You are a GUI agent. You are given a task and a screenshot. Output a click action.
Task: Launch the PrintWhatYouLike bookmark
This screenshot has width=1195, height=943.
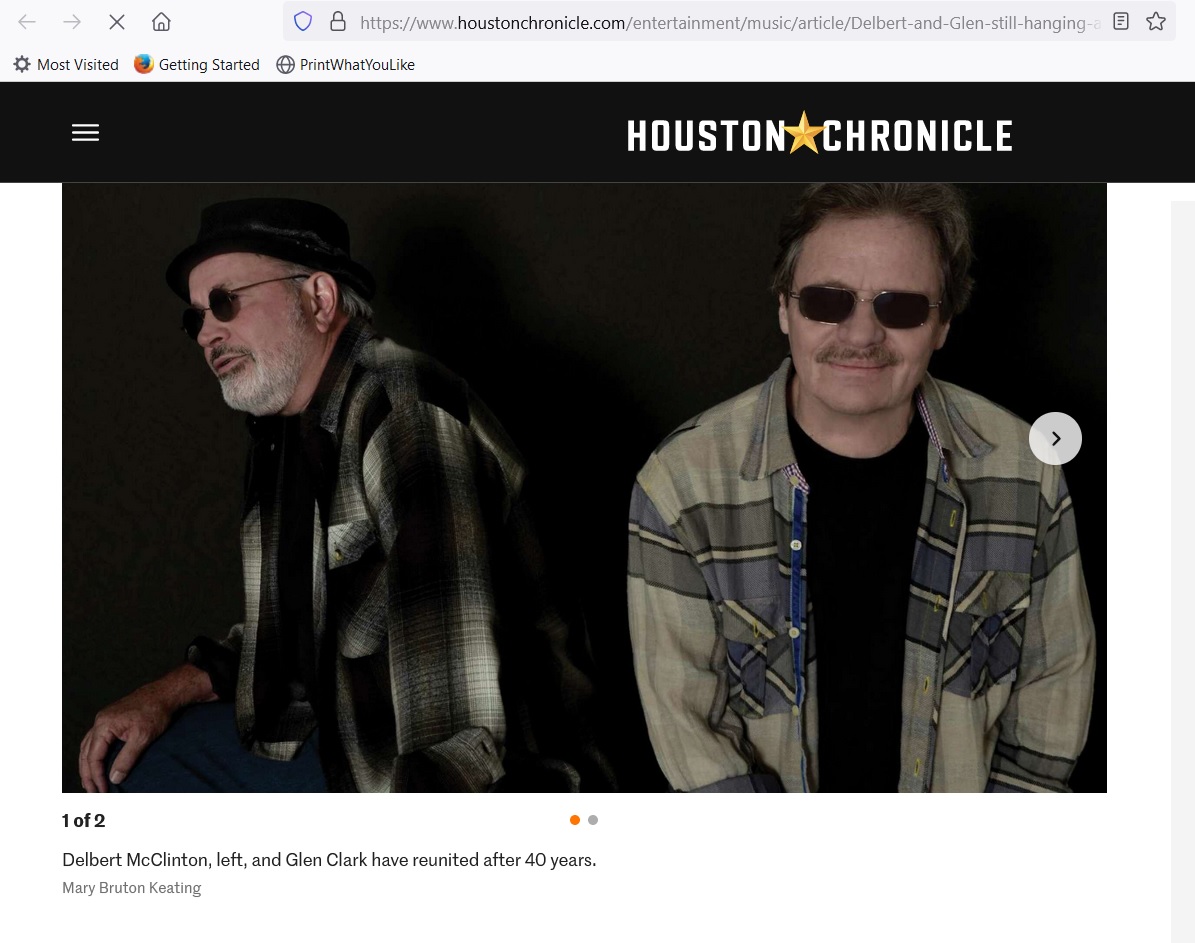point(345,65)
